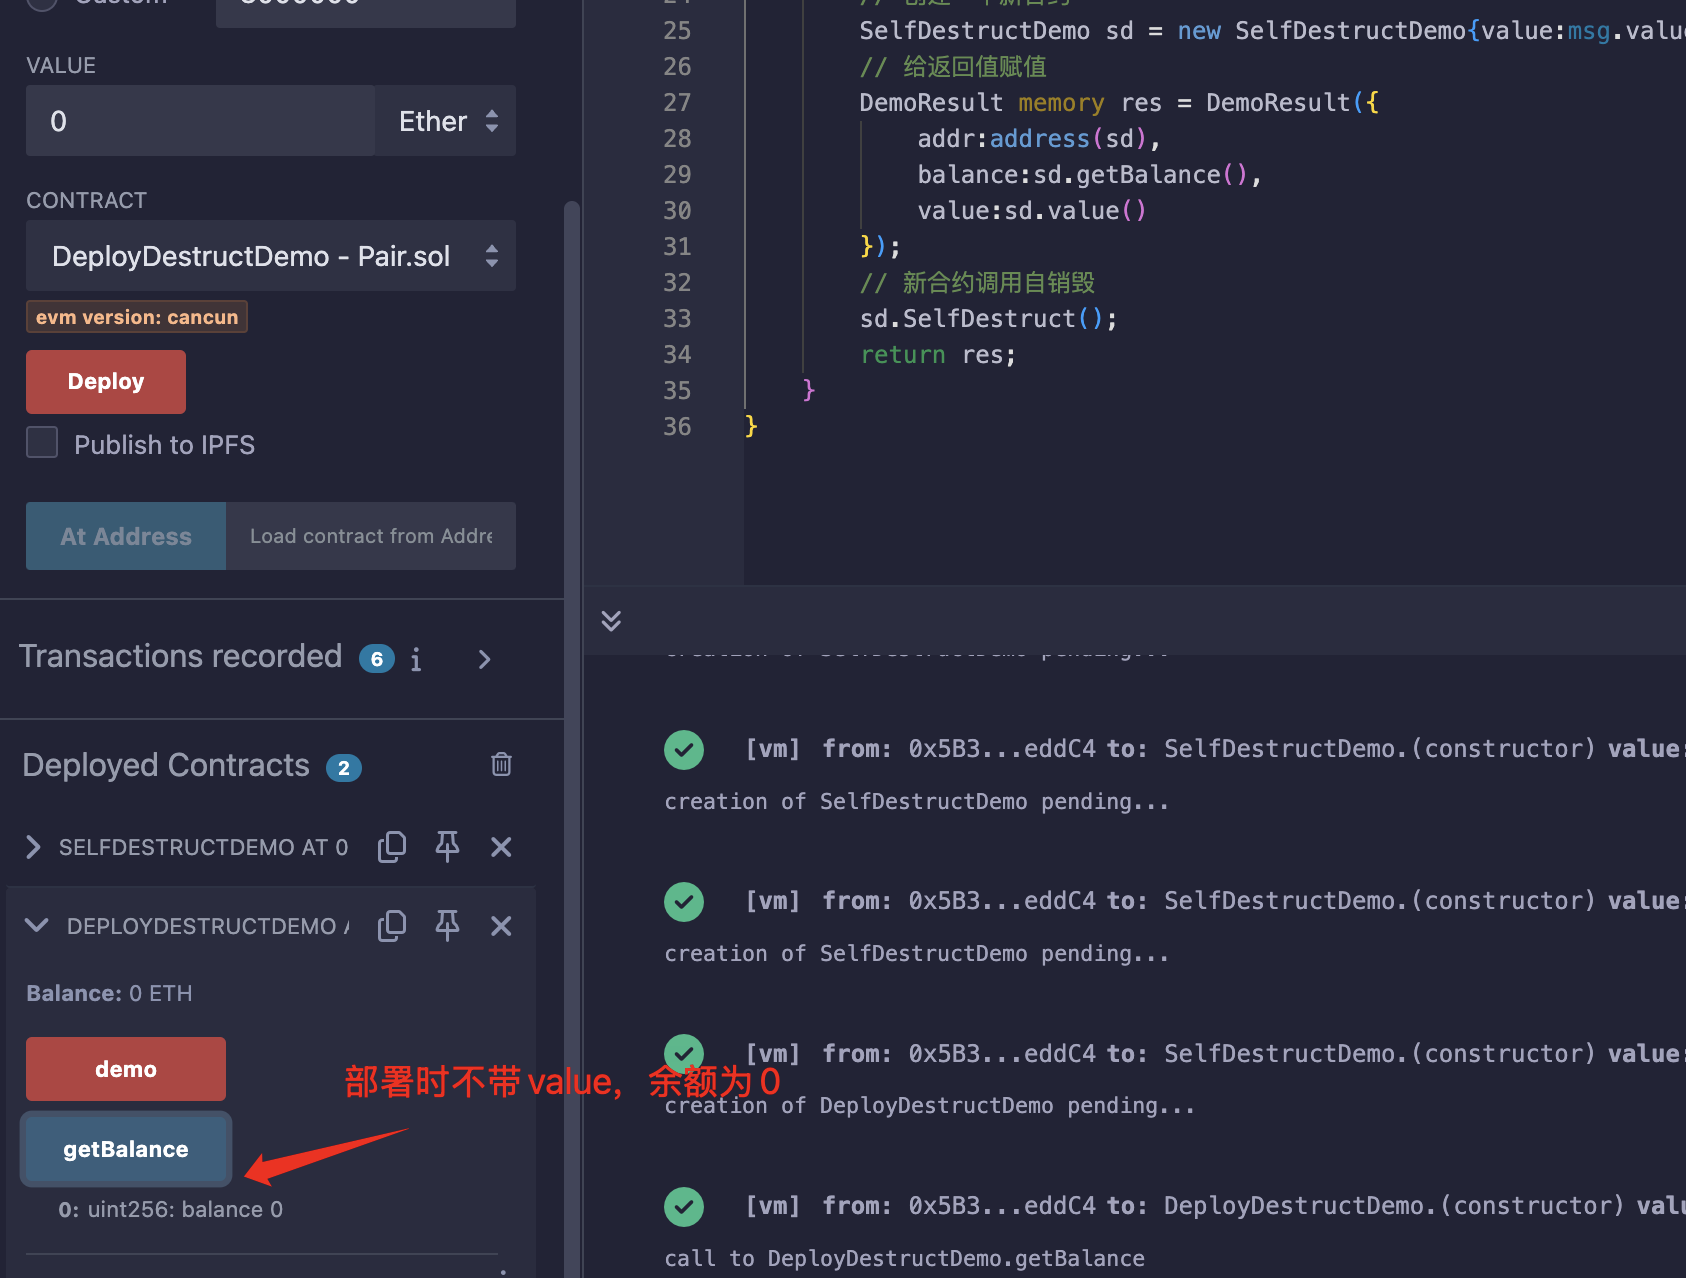
Task: Copy the SELFDESTRUCTDEMO contract address
Action: pos(392,847)
